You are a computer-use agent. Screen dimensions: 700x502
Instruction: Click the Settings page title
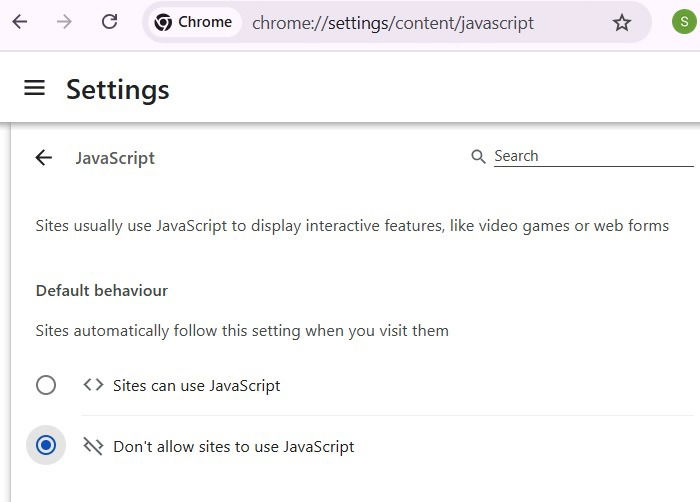tap(118, 89)
